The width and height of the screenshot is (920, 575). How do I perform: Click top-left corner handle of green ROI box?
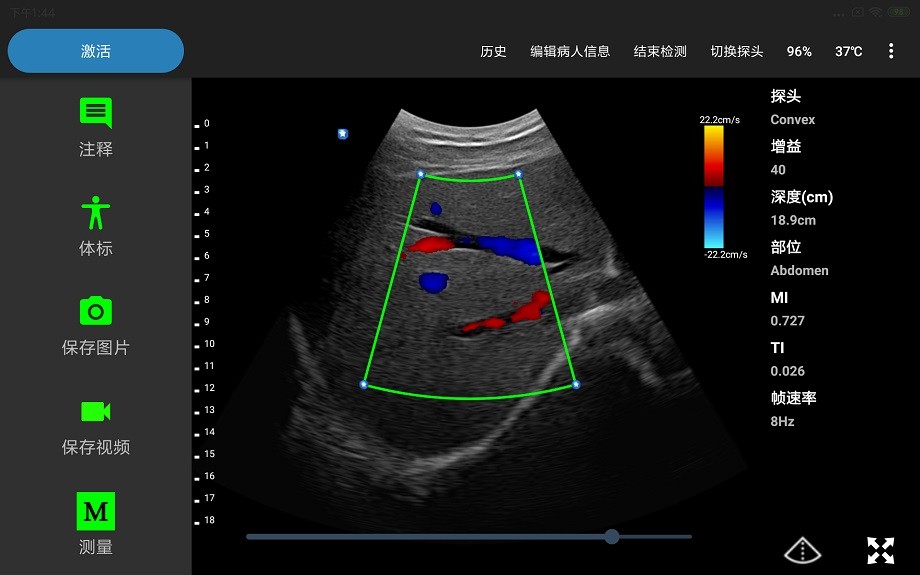point(420,174)
